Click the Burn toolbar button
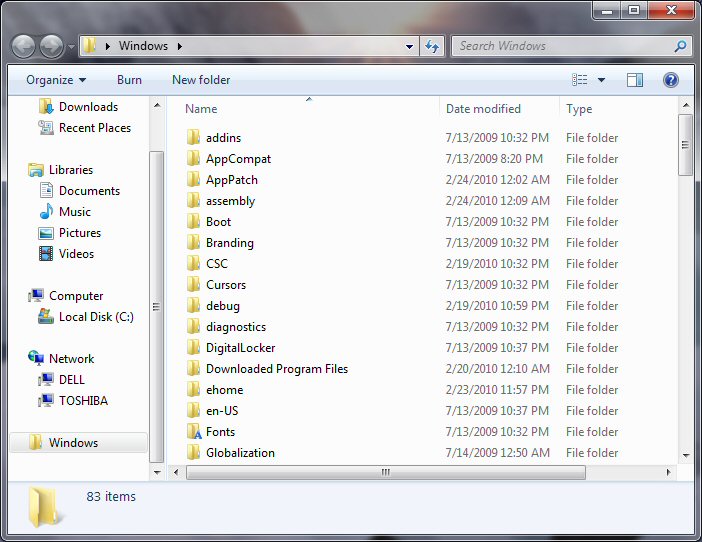The width and height of the screenshot is (702, 542). tap(129, 80)
